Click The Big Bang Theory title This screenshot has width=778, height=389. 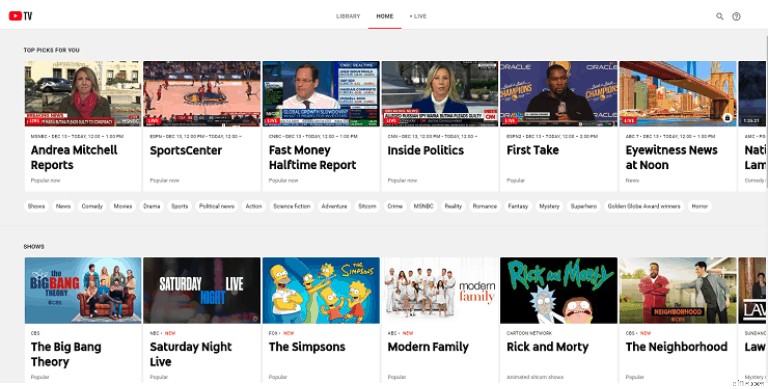pyautogui.click(x=66, y=354)
